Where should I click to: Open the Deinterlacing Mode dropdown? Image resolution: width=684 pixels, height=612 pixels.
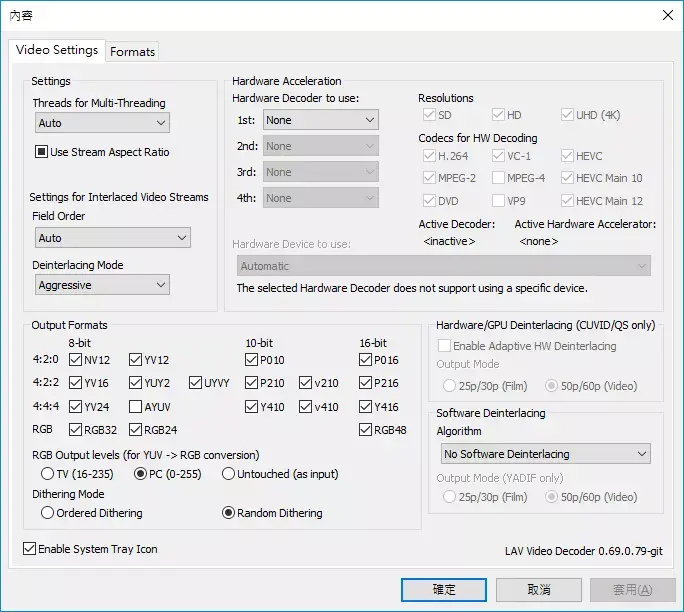tap(101, 285)
